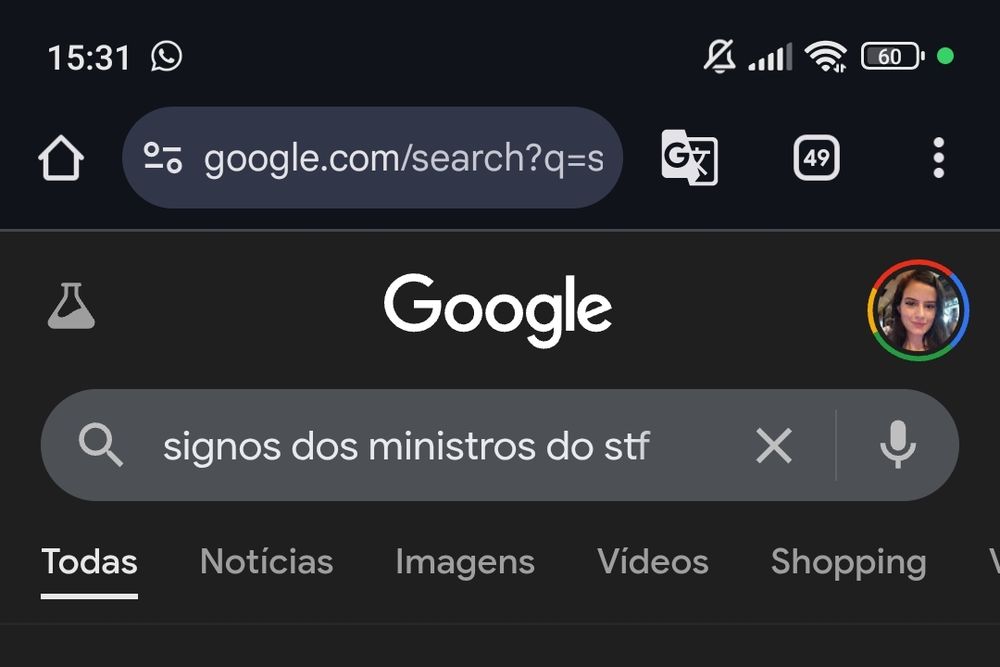Clear the search query with the X
The width and height of the screenshot is (1000, 667).
[773, 446]
